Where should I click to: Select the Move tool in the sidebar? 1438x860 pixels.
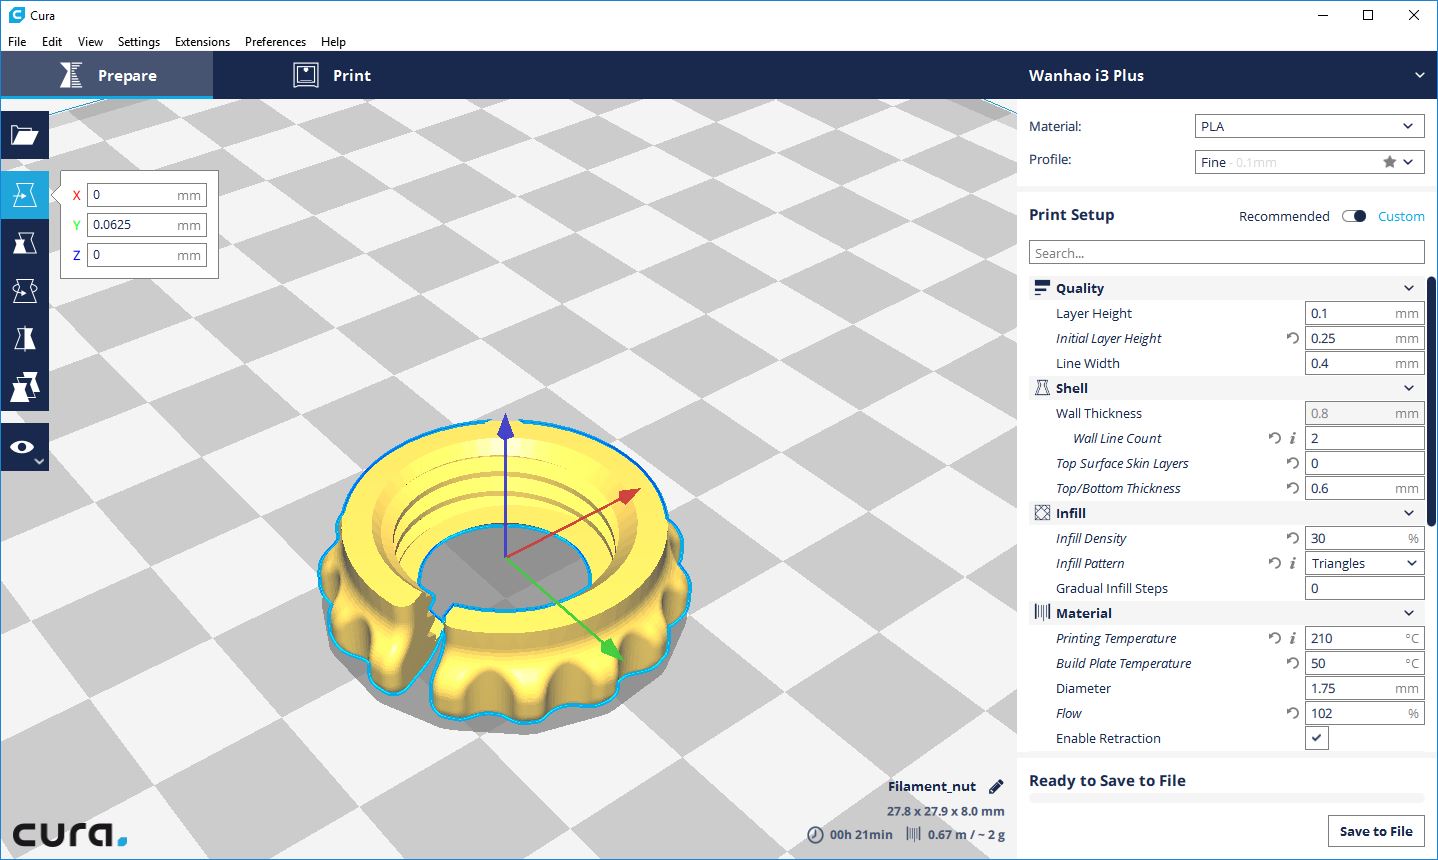(24, 195)
